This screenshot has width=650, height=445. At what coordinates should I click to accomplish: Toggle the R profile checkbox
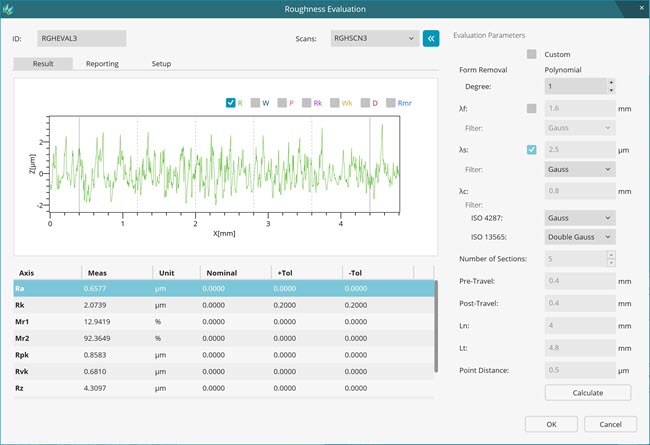[x=231, y=102]
